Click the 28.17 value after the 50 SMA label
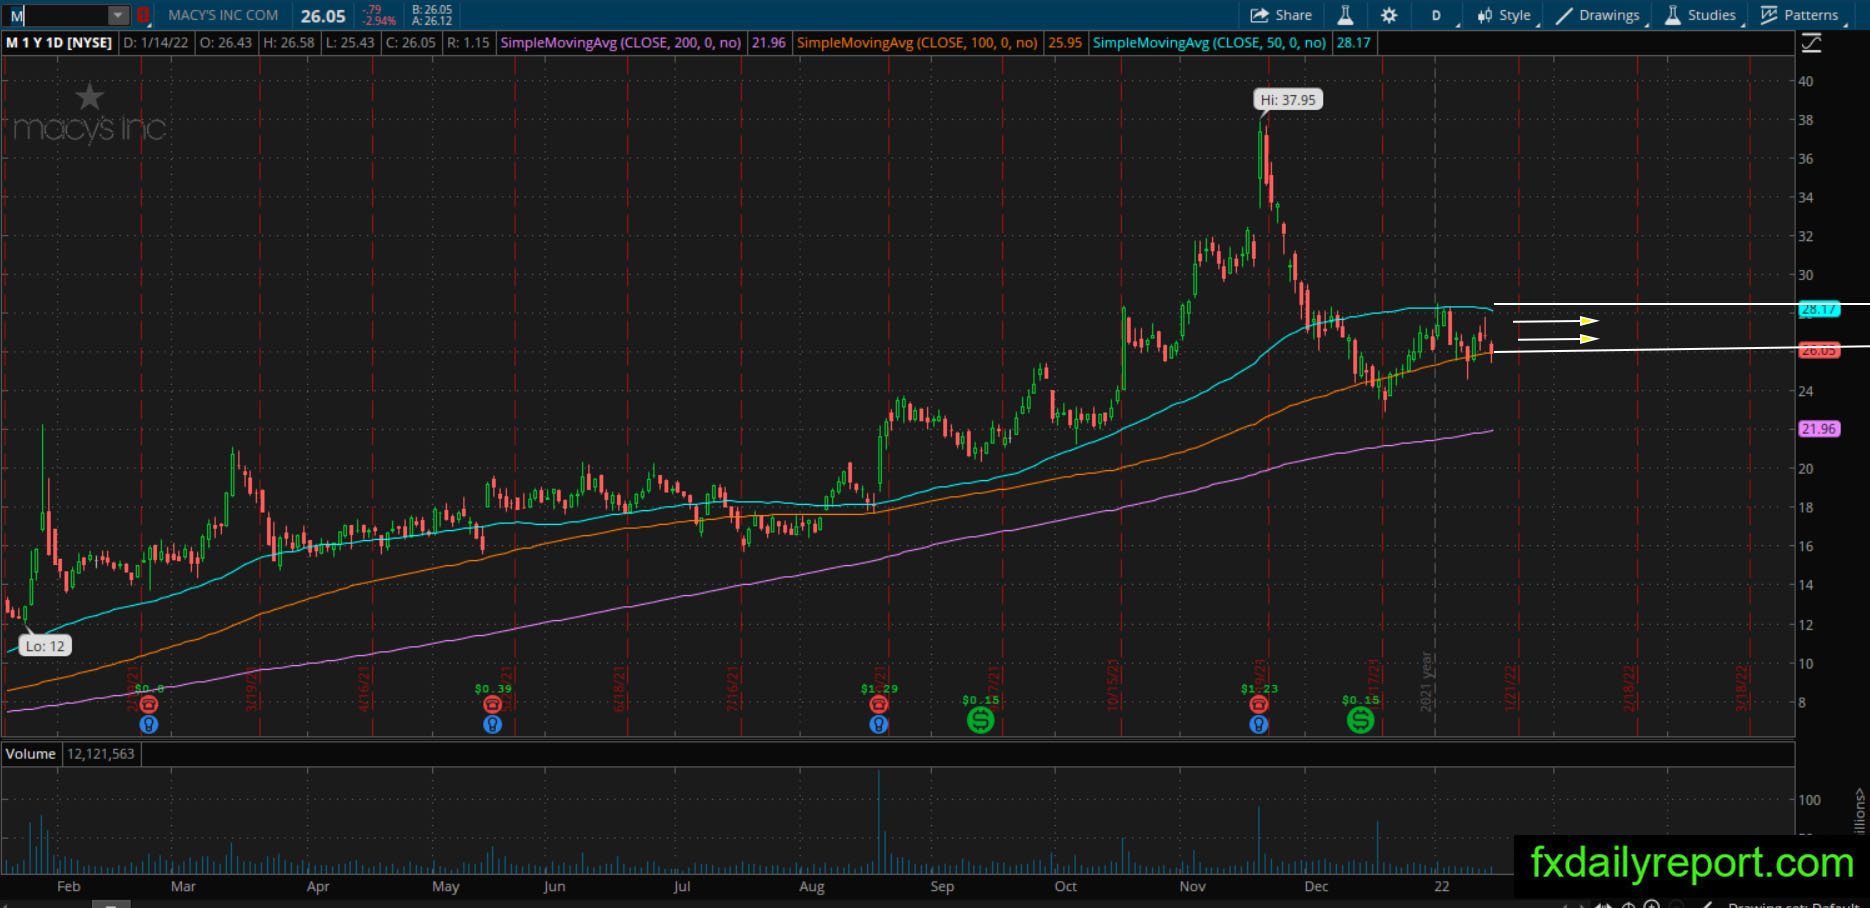 click(1353, 43)
